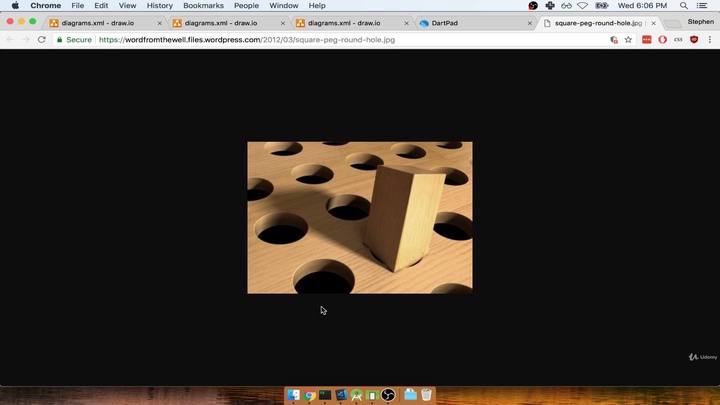Viewport: 720px width, 405px height.
Task: Open the Trash in the dock
Action: click(427, 395)
